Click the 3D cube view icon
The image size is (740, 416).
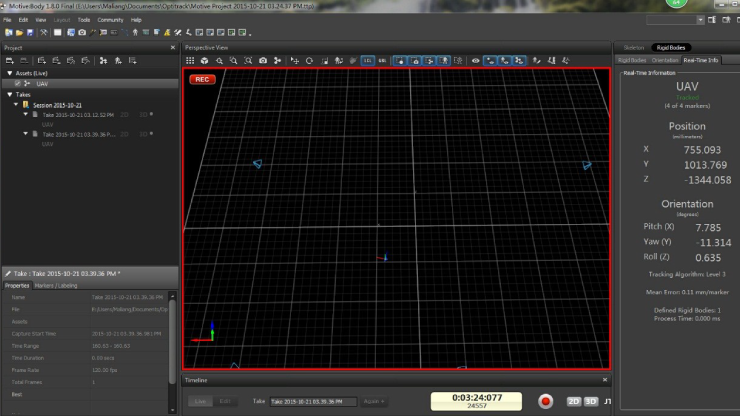205,61
